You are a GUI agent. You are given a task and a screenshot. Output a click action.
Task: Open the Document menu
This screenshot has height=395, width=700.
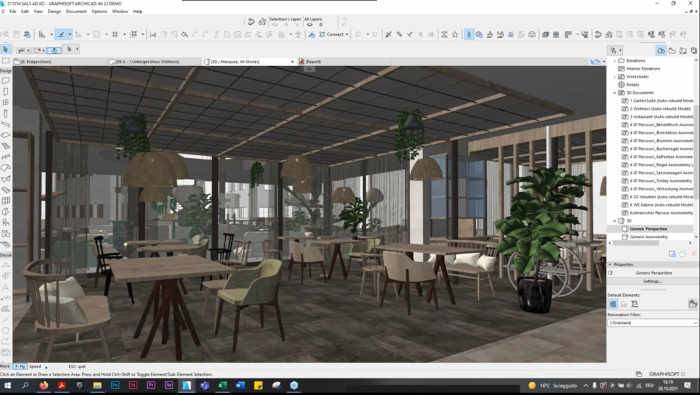(x=76, y=11)
